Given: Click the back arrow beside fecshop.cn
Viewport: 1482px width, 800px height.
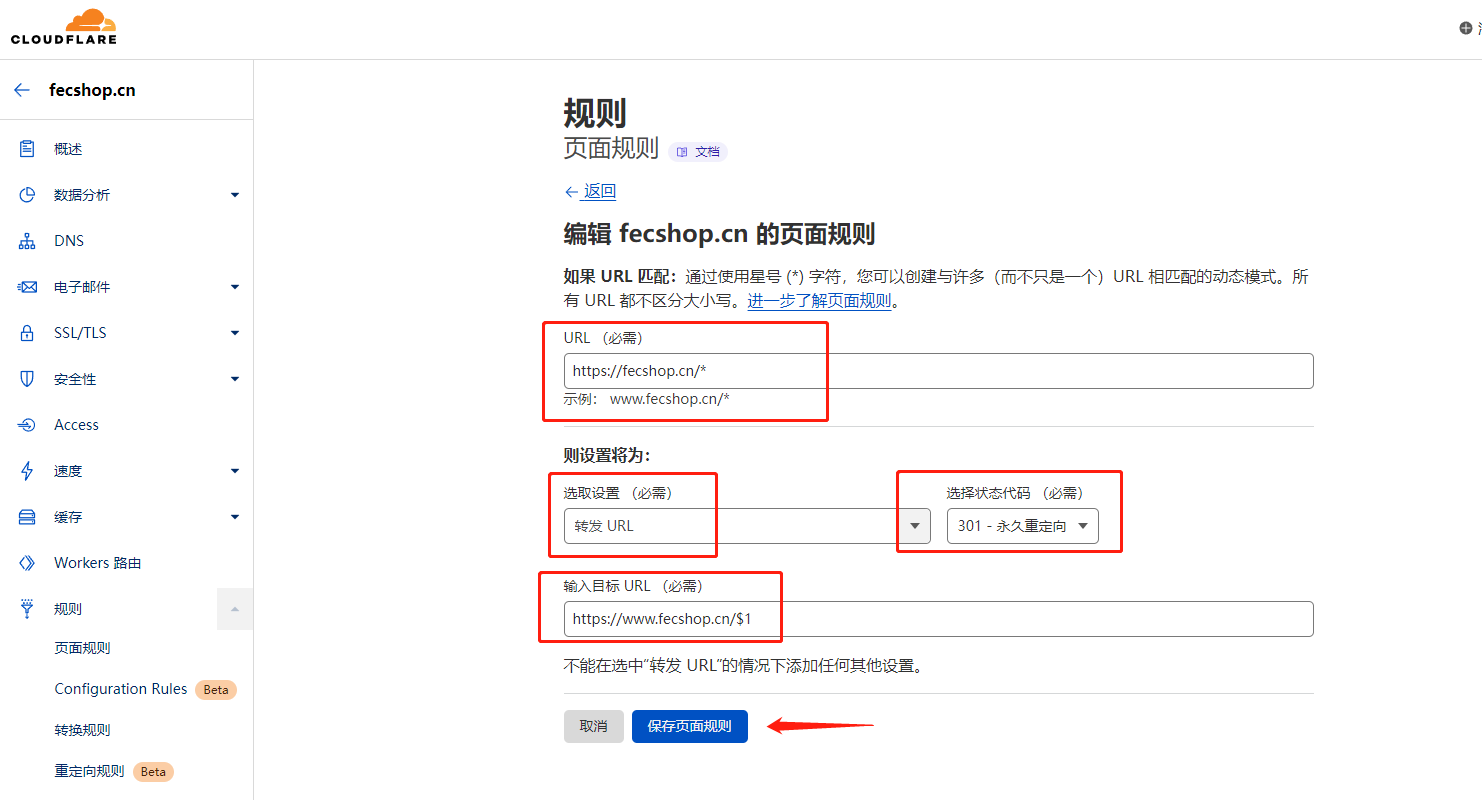Looking at the screenshot, I should 22,90.
